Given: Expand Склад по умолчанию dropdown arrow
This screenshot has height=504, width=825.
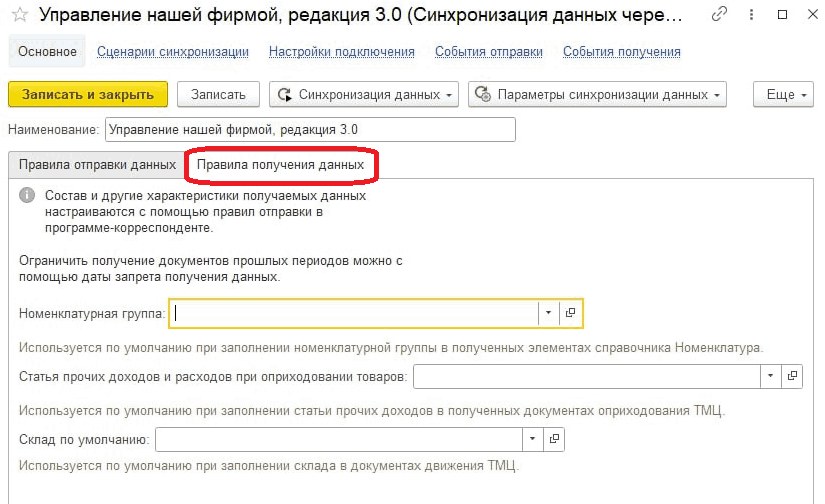Looking at the screenshot, I should pos(532,439).
